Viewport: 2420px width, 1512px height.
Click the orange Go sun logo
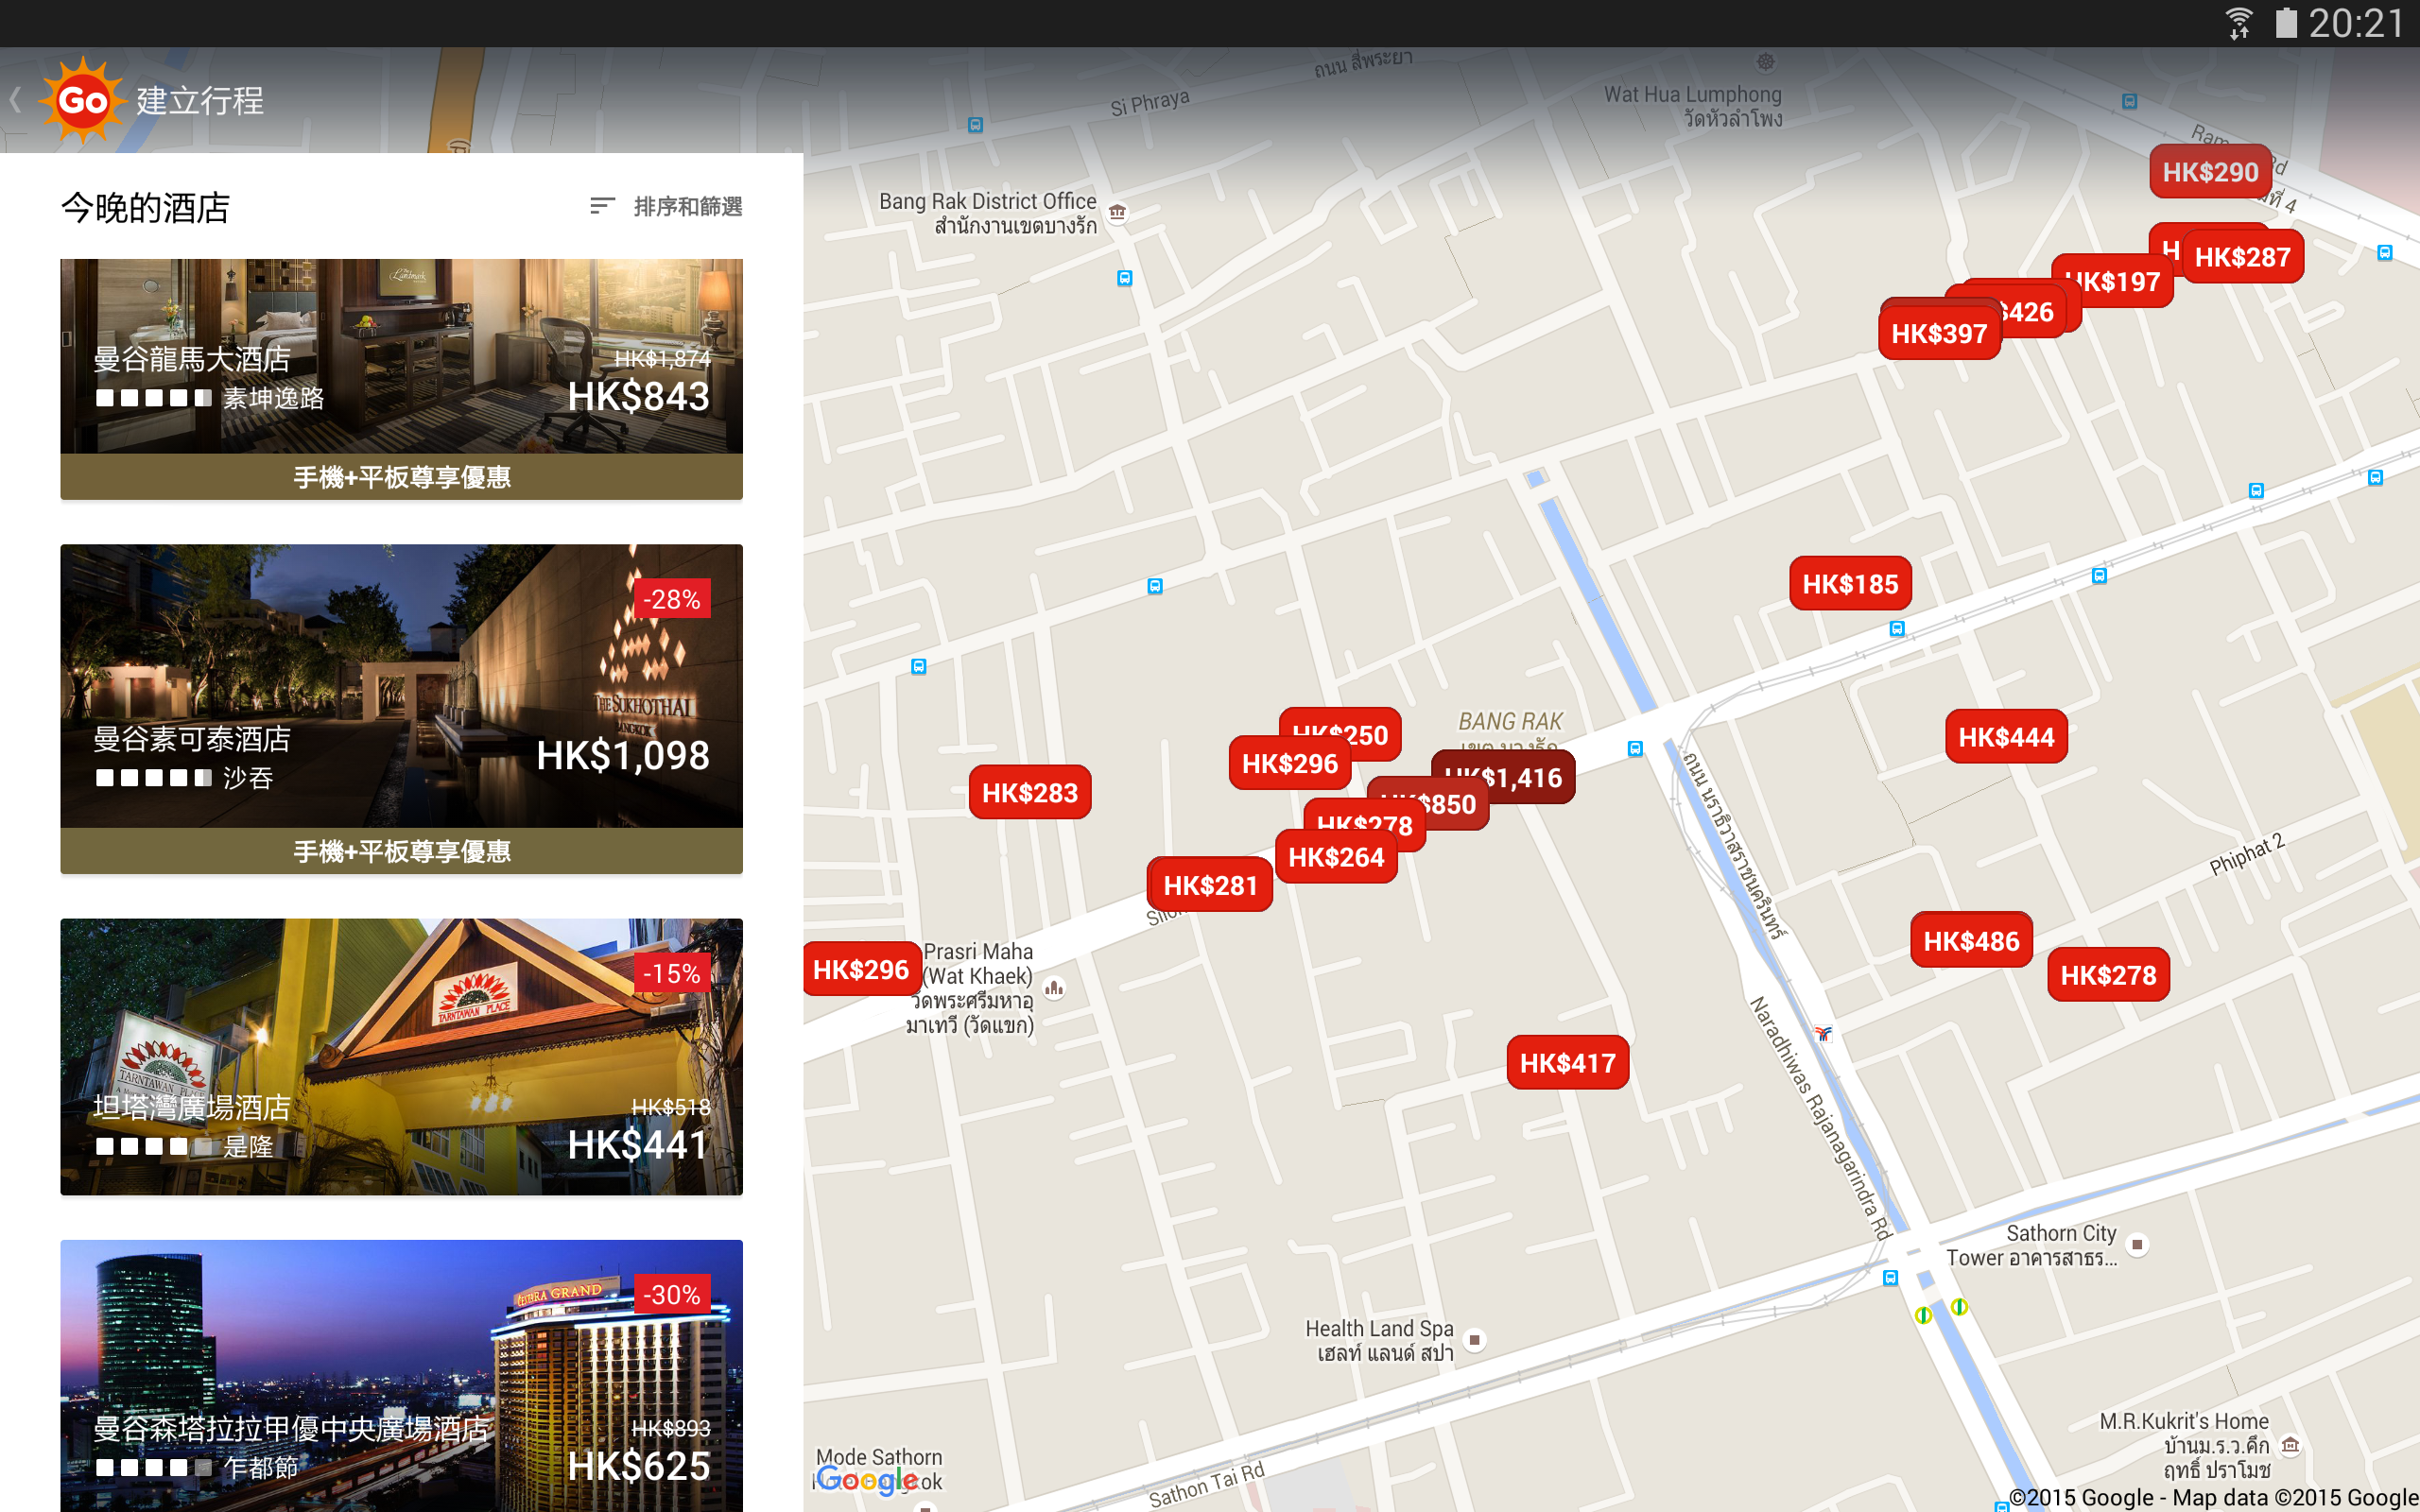pos(82,100)
